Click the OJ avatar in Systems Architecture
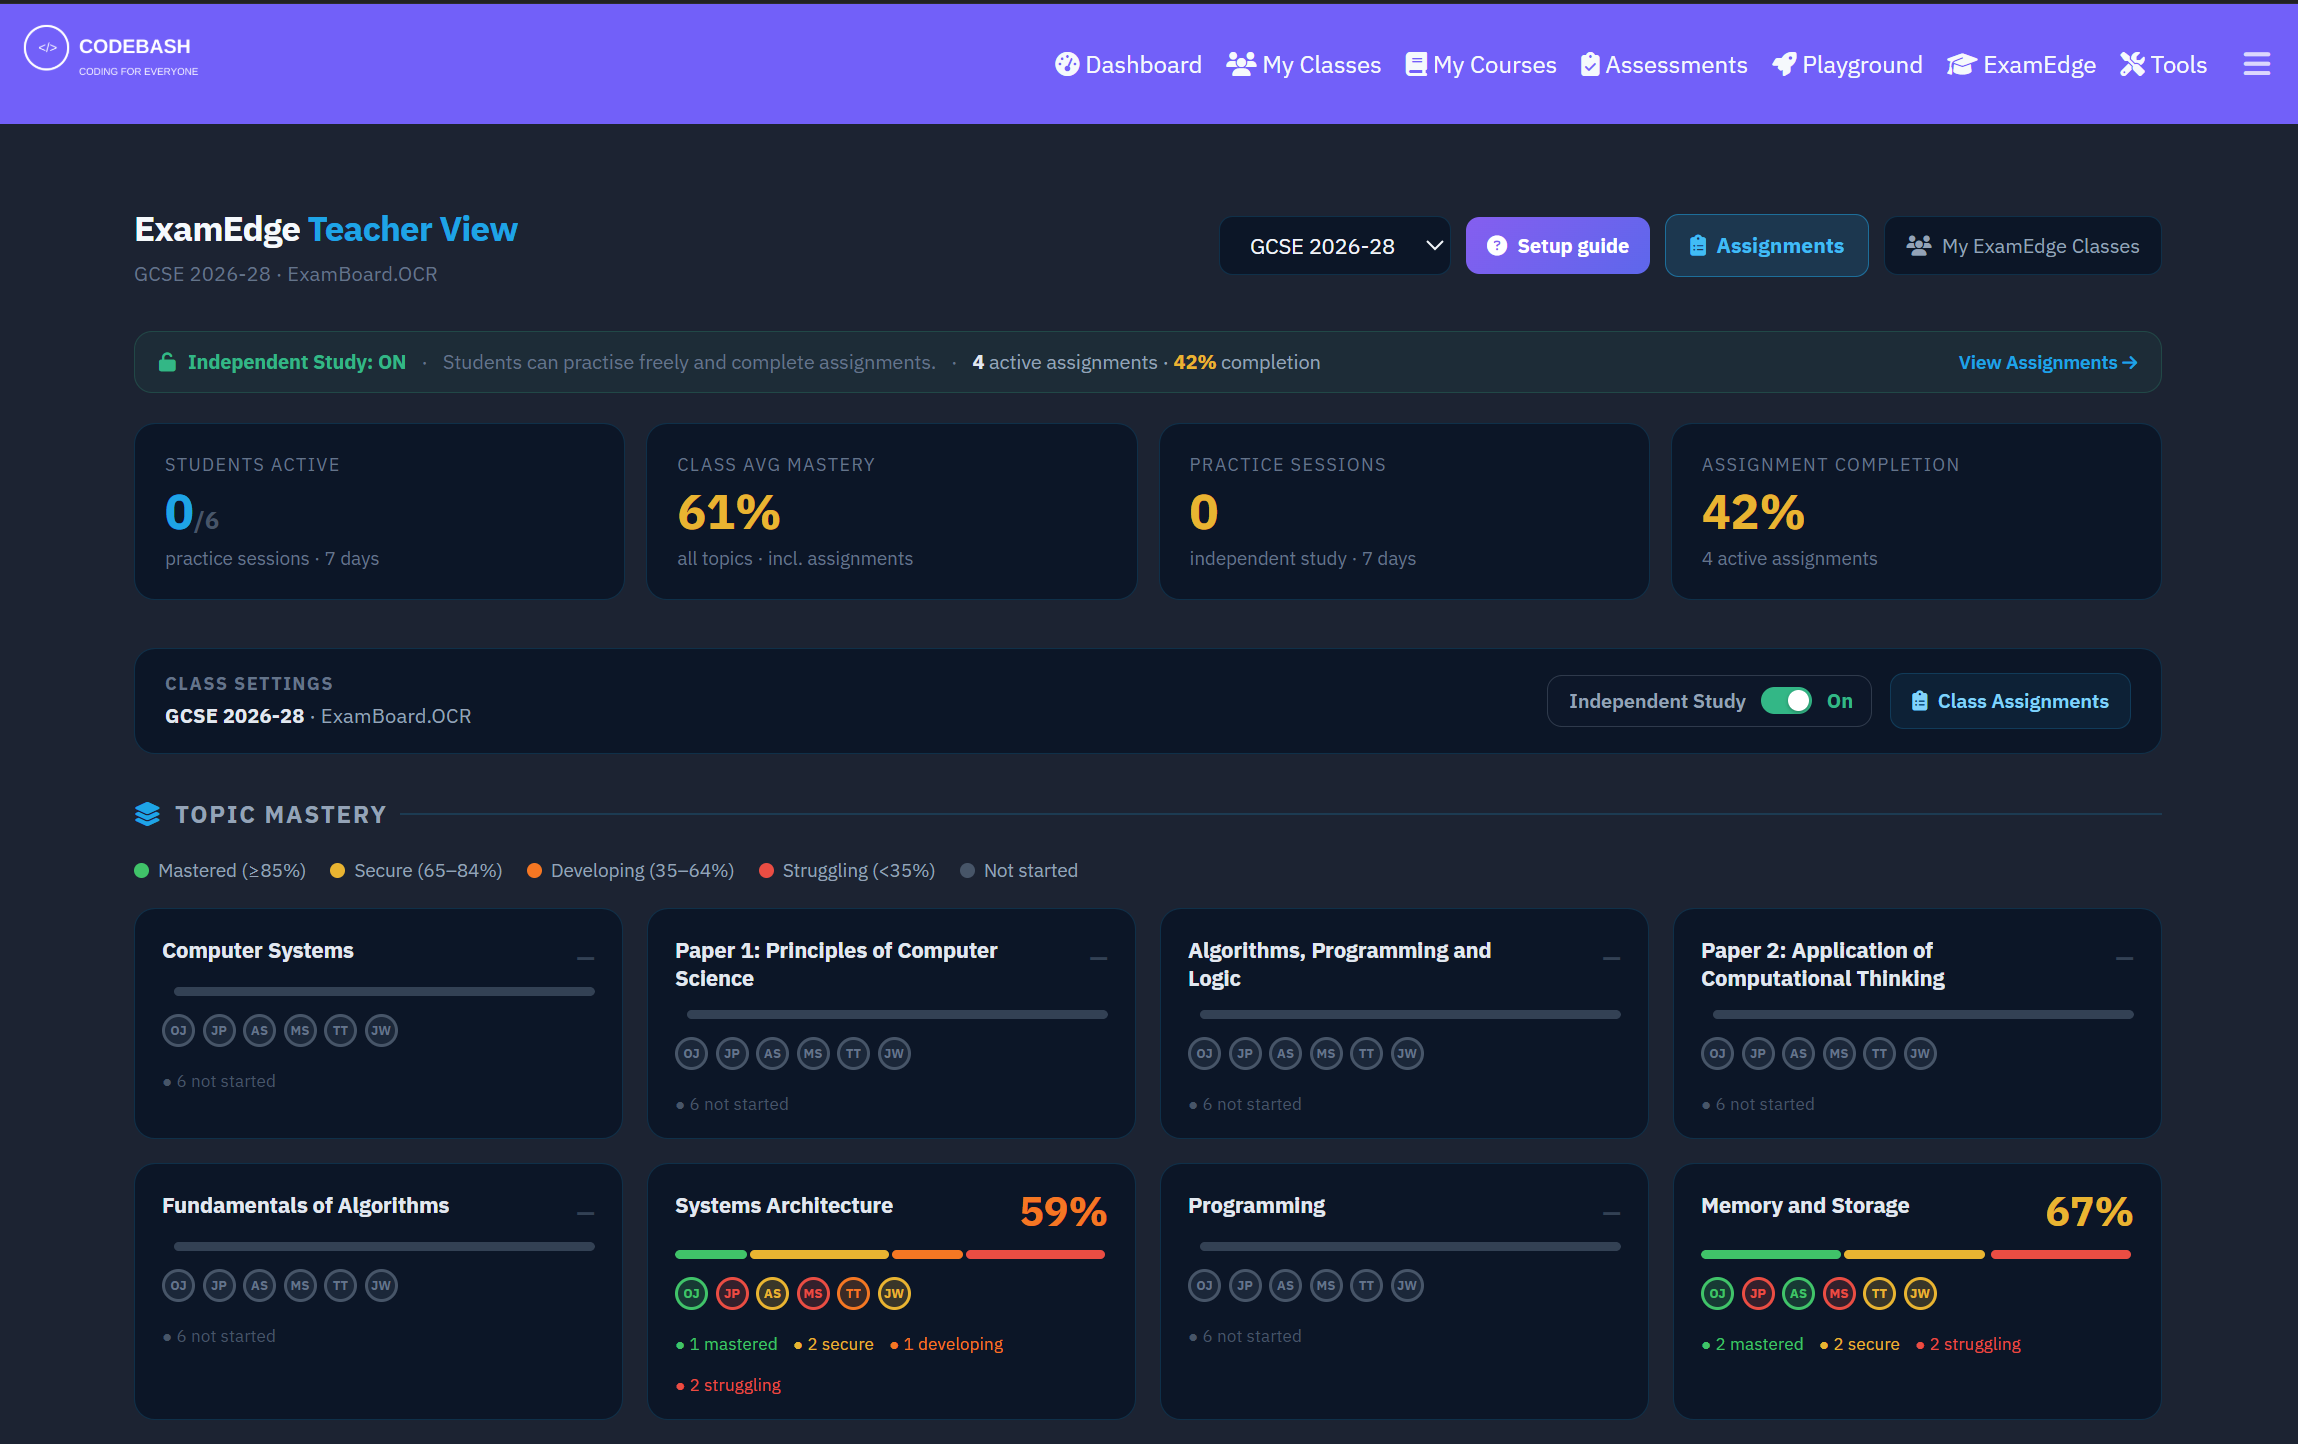The height and width of the screenshot is (1444, 2298). [x=691, y=1293]
